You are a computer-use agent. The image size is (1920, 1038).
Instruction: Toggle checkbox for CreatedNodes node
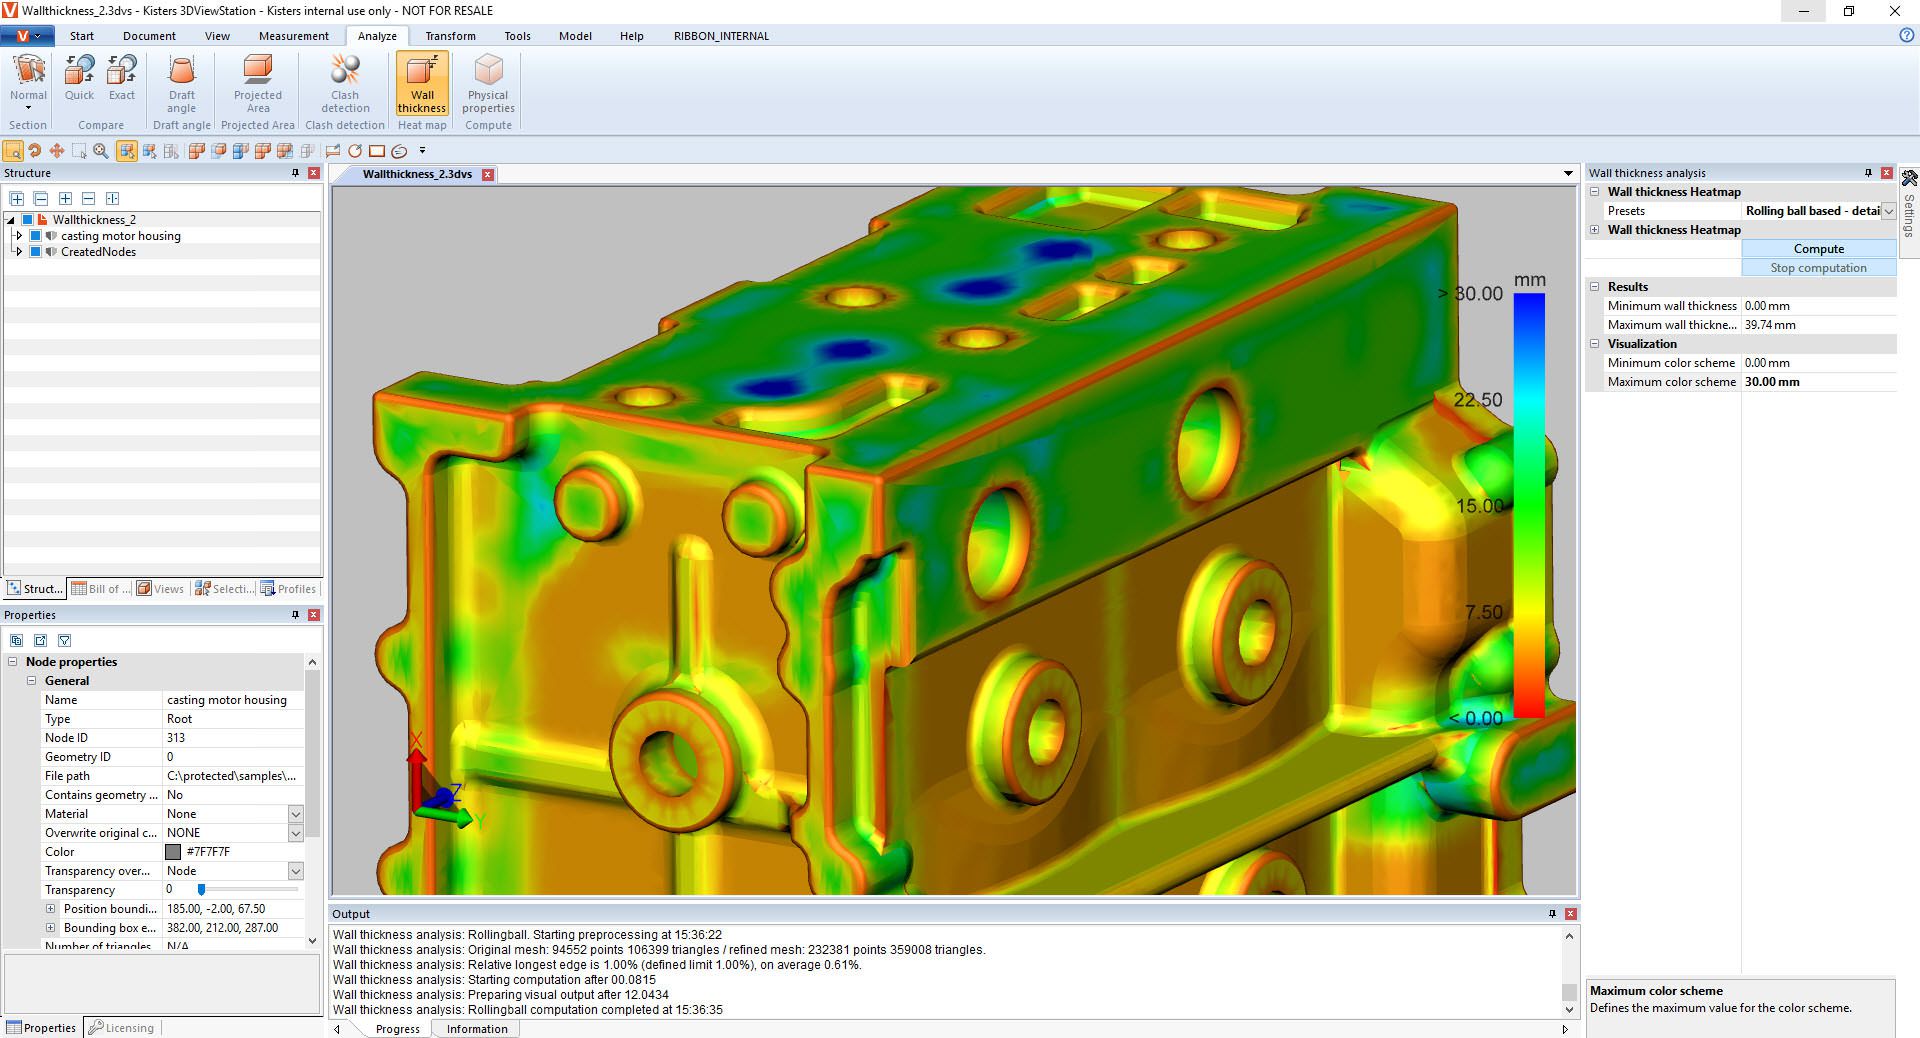(36, 252)
